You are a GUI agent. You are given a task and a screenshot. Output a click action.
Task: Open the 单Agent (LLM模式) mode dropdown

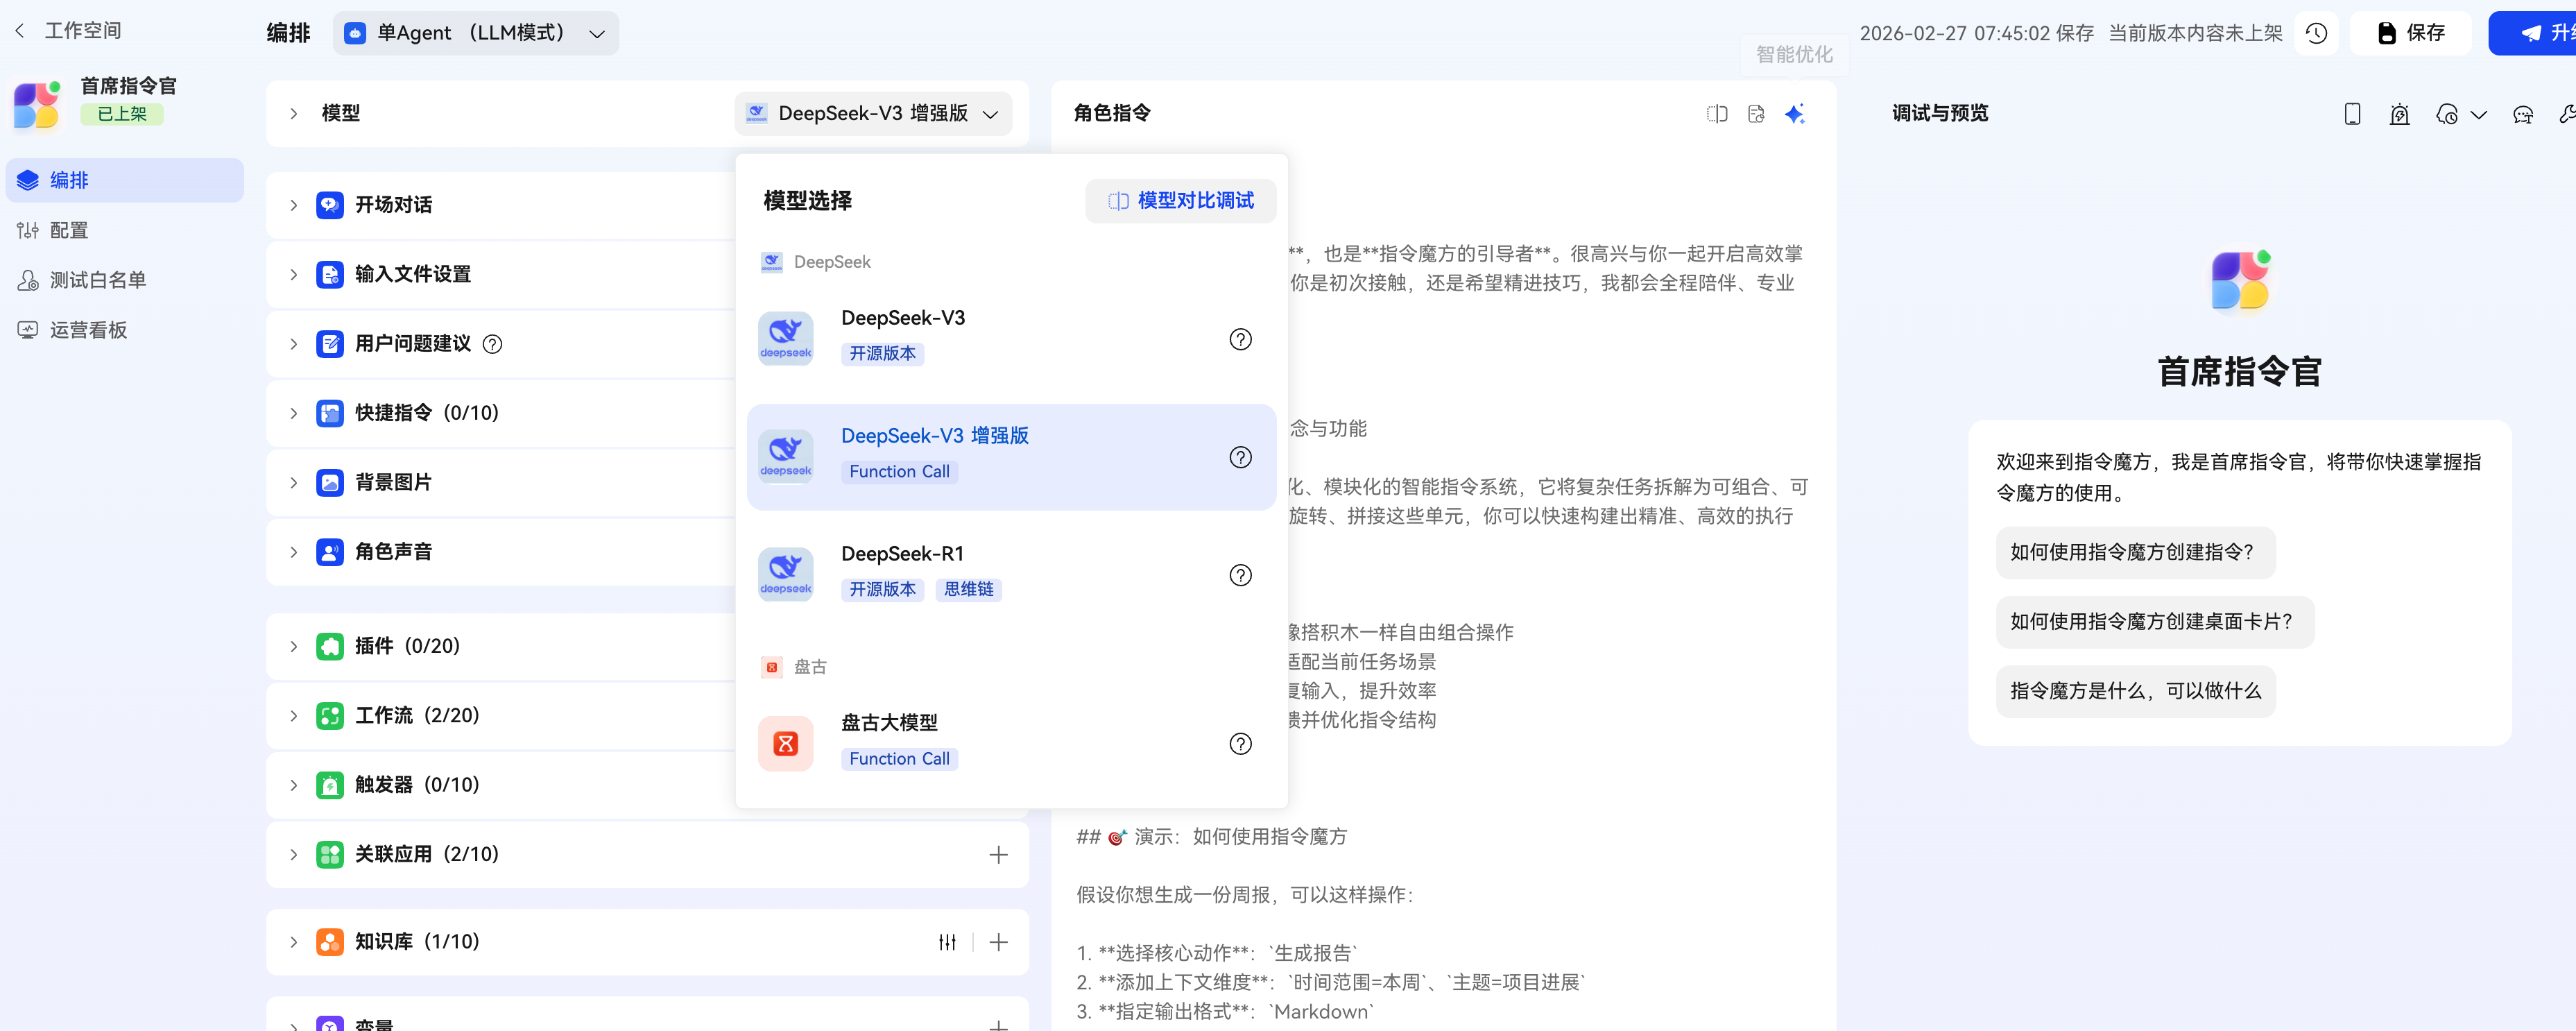click(x=476, y=33)
